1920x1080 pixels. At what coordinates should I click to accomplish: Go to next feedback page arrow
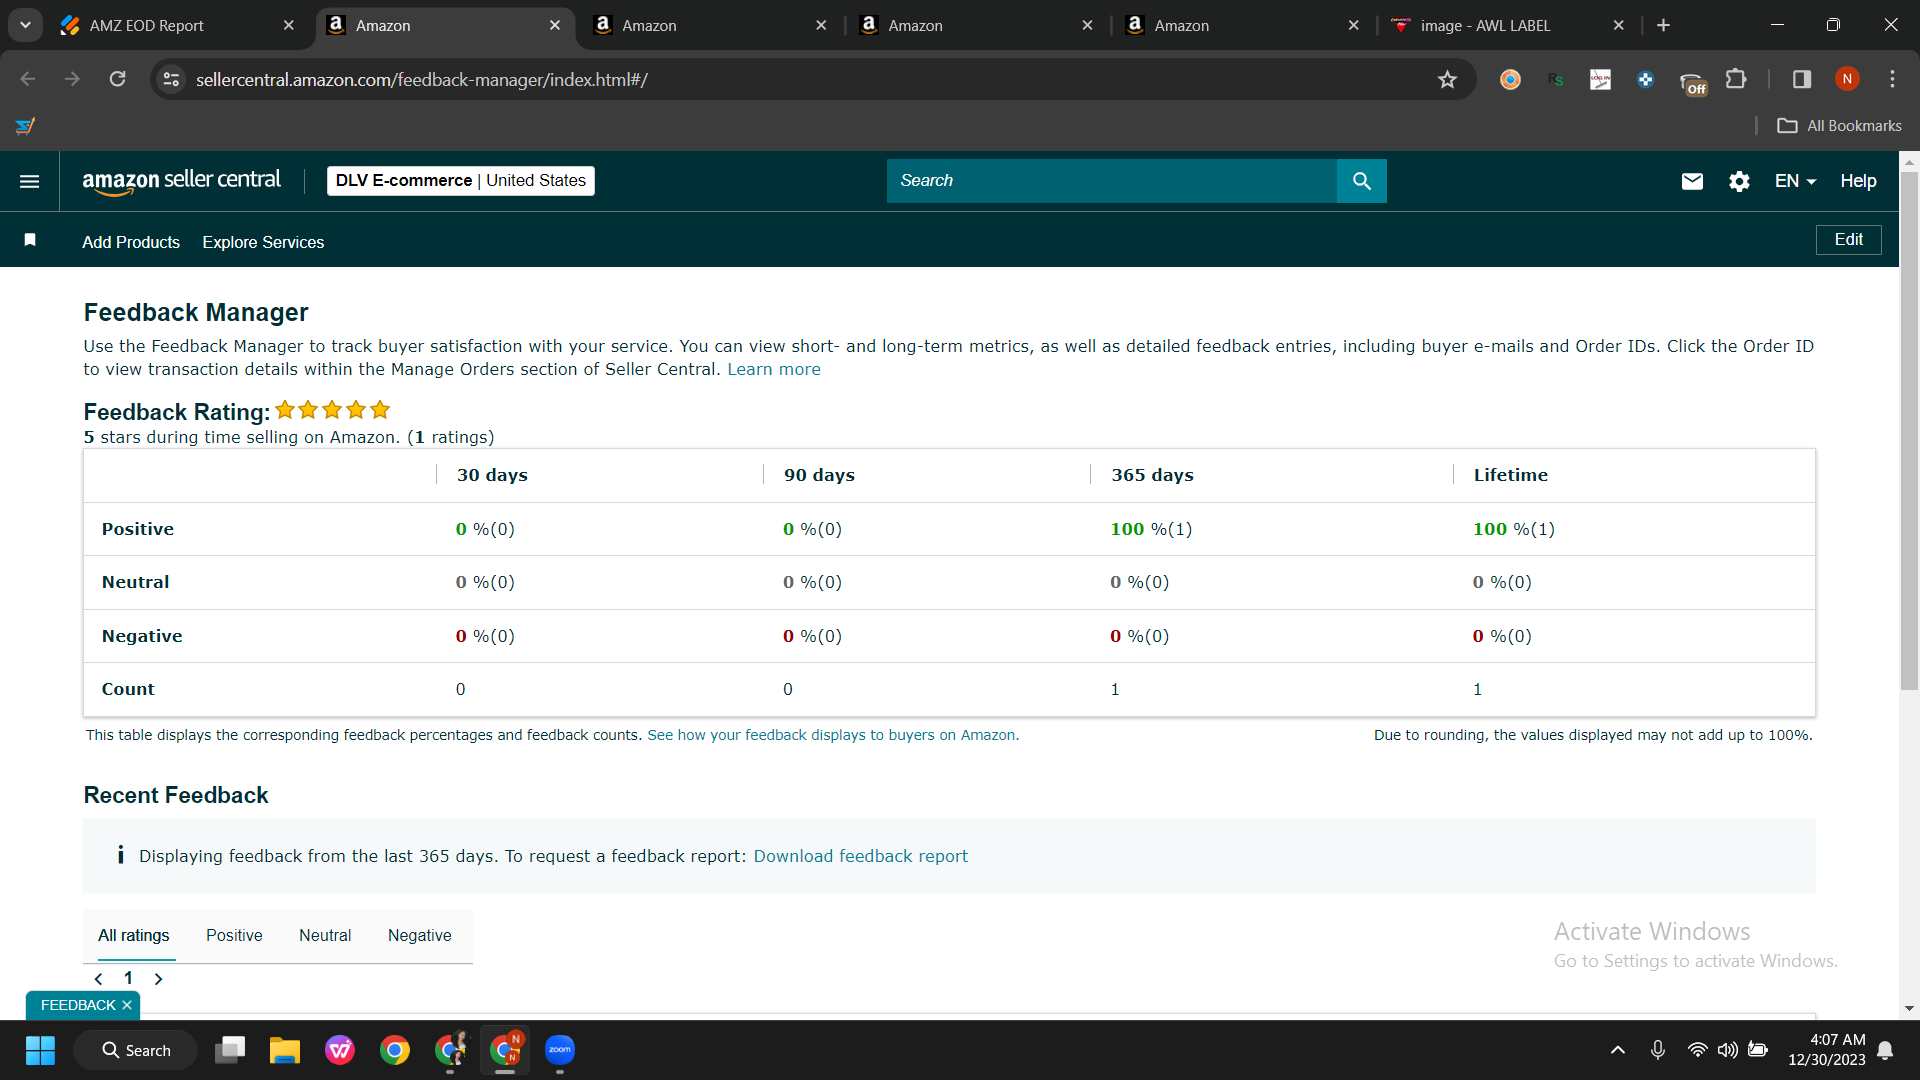158,979
